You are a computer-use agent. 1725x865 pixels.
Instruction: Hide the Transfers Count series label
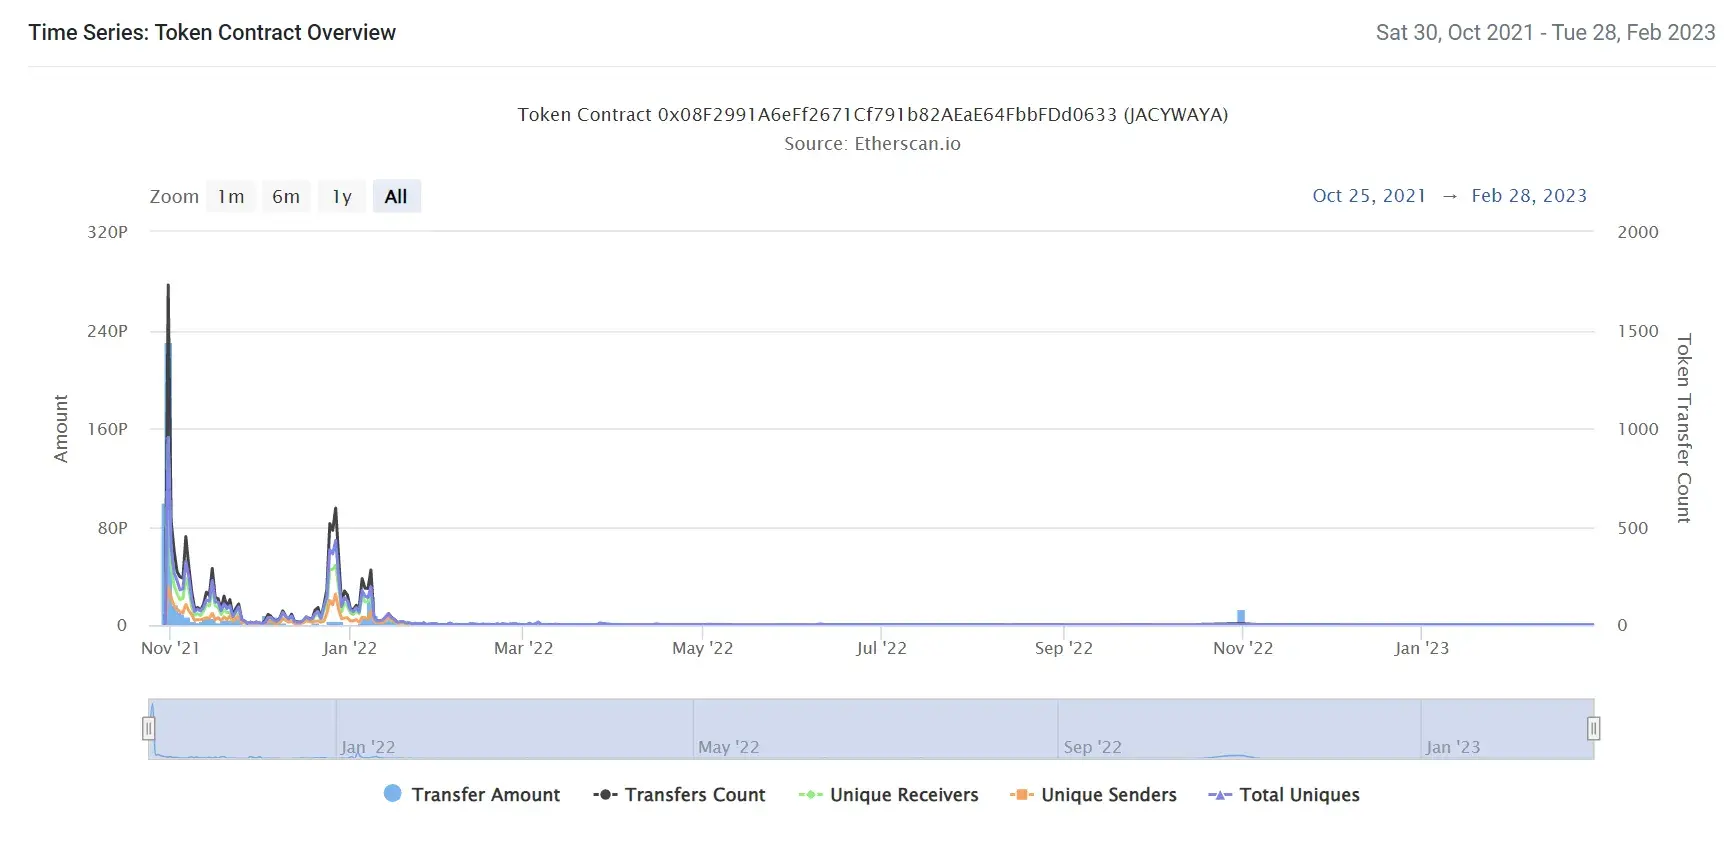(695, 795)
